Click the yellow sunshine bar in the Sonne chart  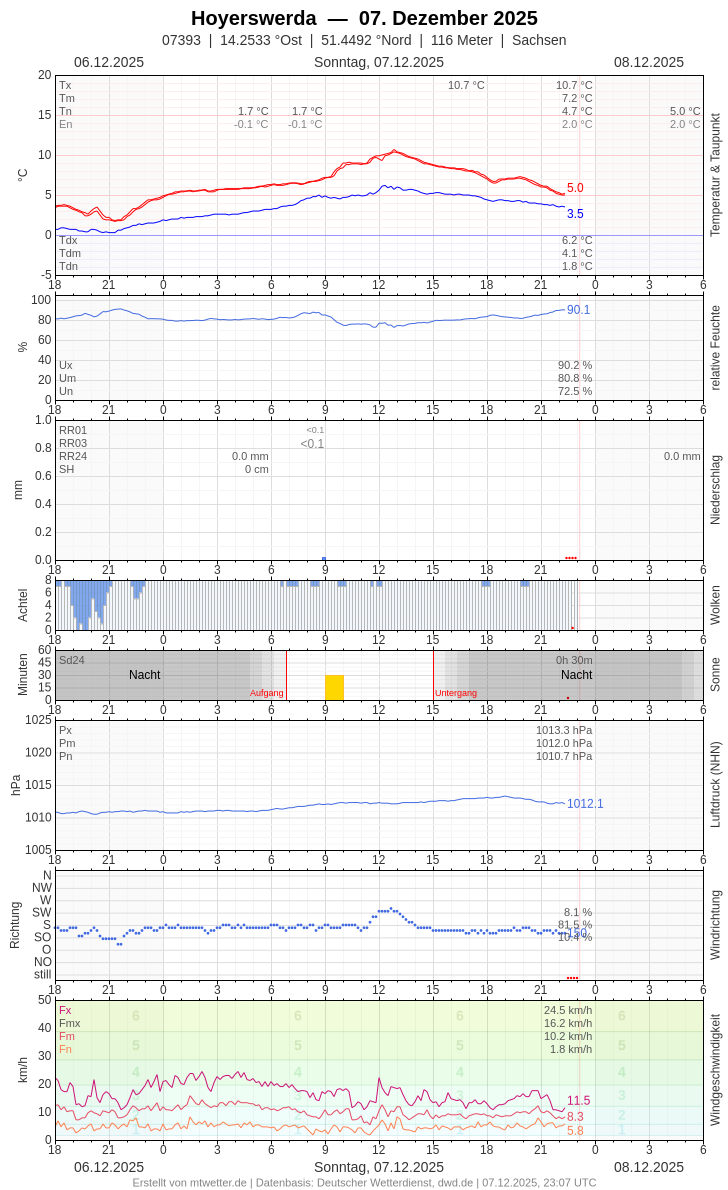pos(334,688)
